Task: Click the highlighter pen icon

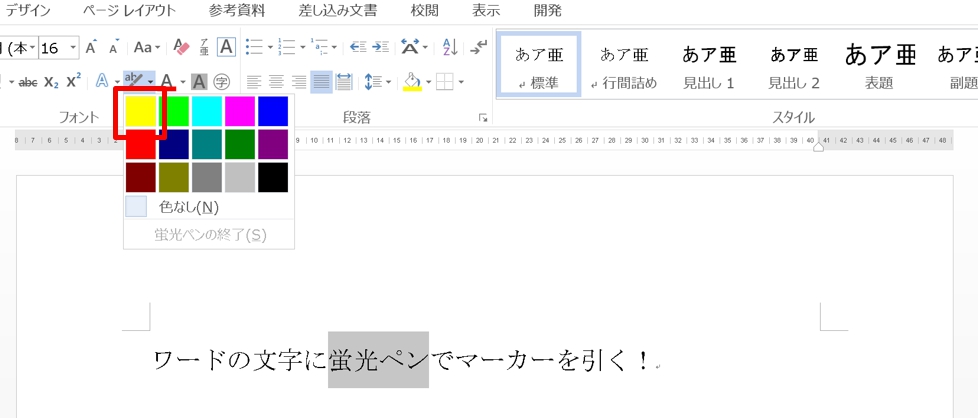Action: (133, 79)
